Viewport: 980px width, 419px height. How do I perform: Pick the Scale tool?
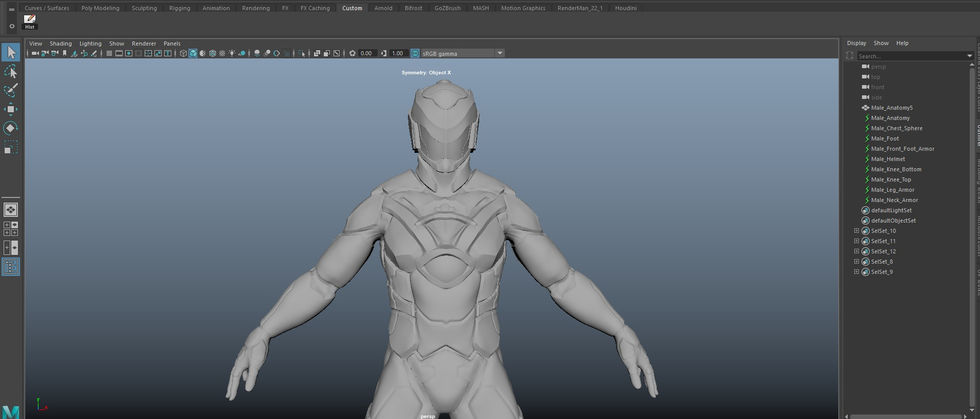coord(11,147)
